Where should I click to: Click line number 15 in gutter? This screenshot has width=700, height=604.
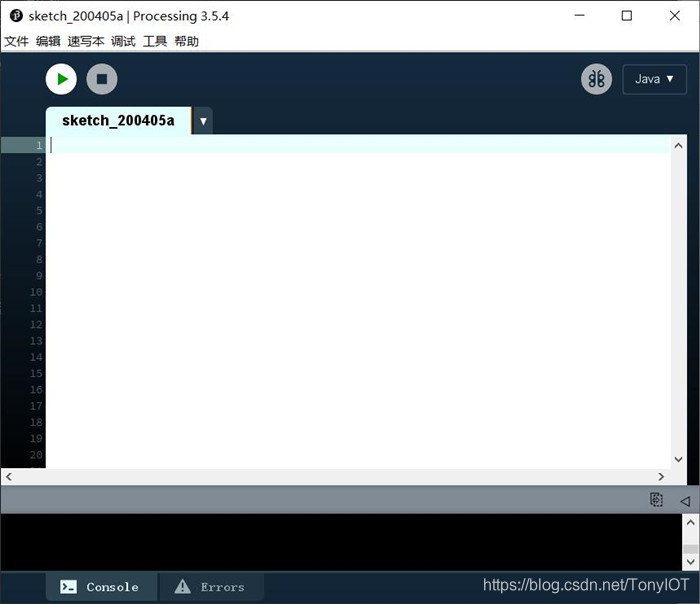tap(36, 373)
